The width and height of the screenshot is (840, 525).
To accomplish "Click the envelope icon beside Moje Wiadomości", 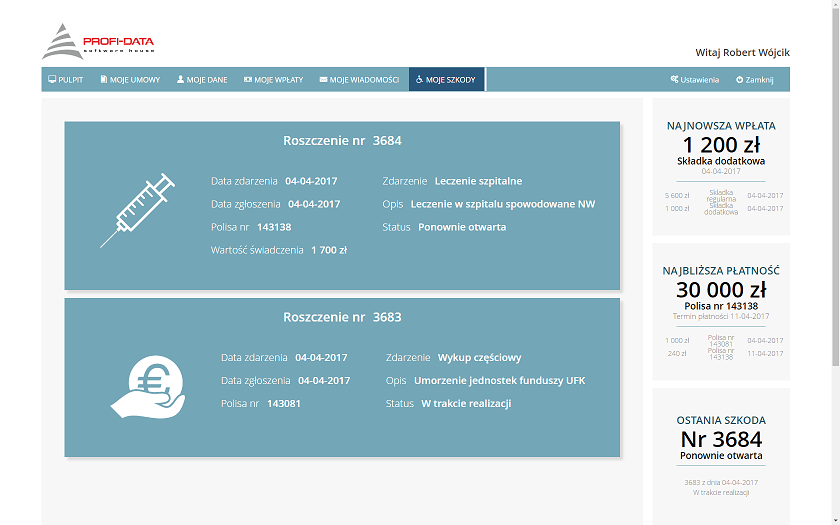I will point(324,79).
